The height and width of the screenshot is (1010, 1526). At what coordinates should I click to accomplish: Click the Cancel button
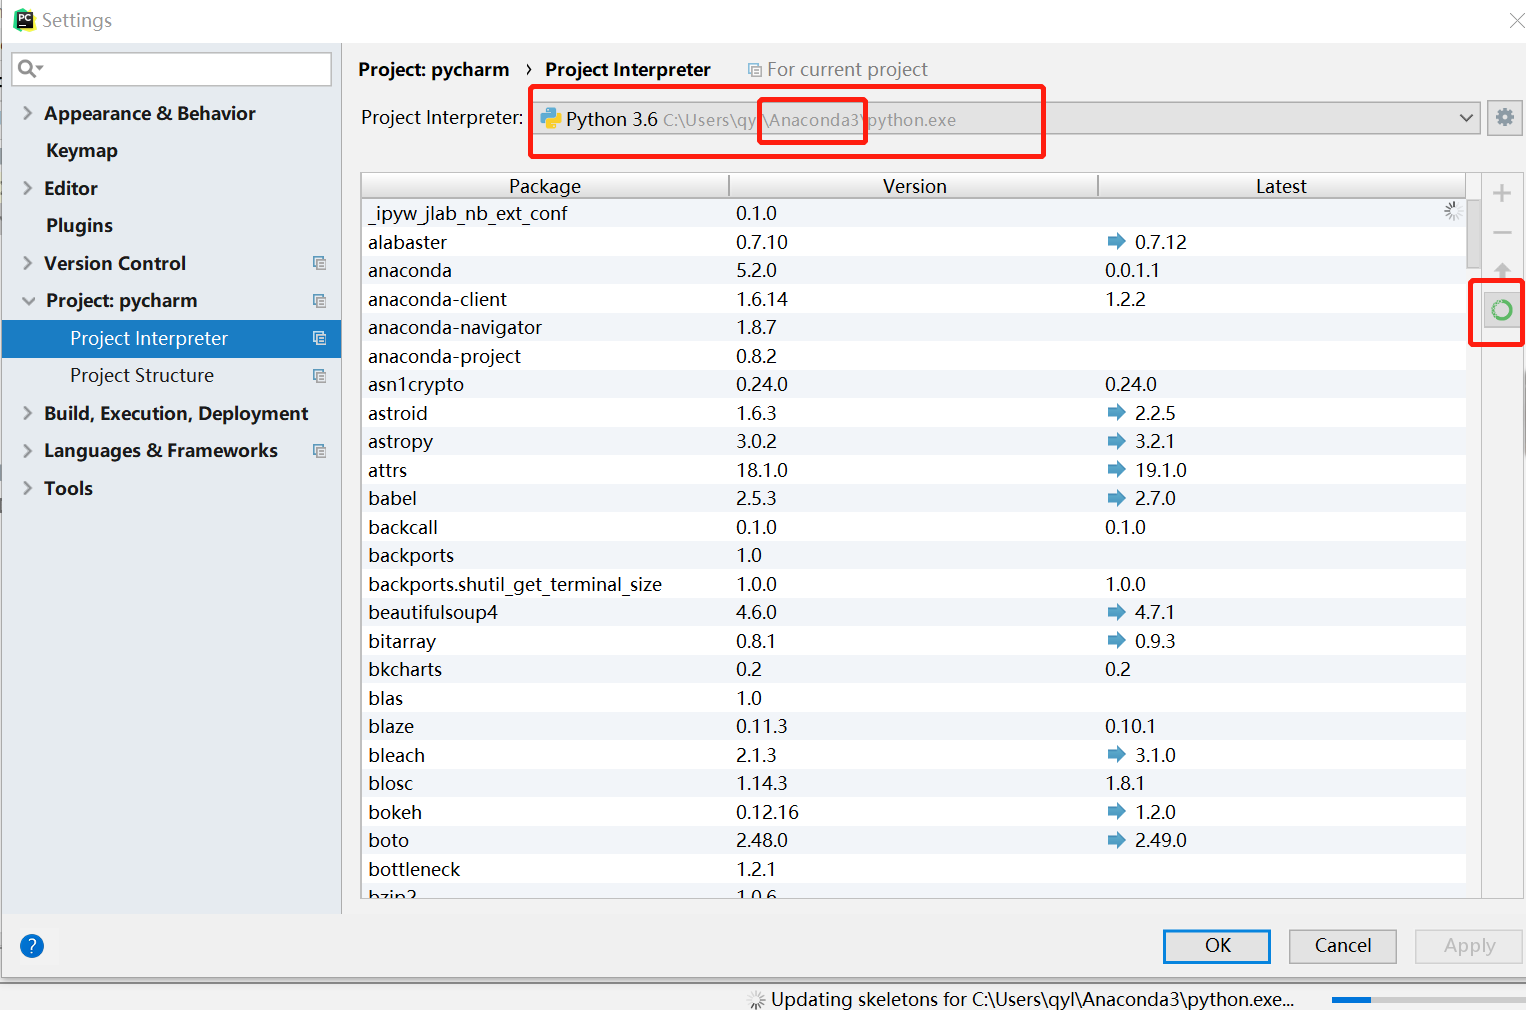pyautogui.click(x=1343, y=946)
